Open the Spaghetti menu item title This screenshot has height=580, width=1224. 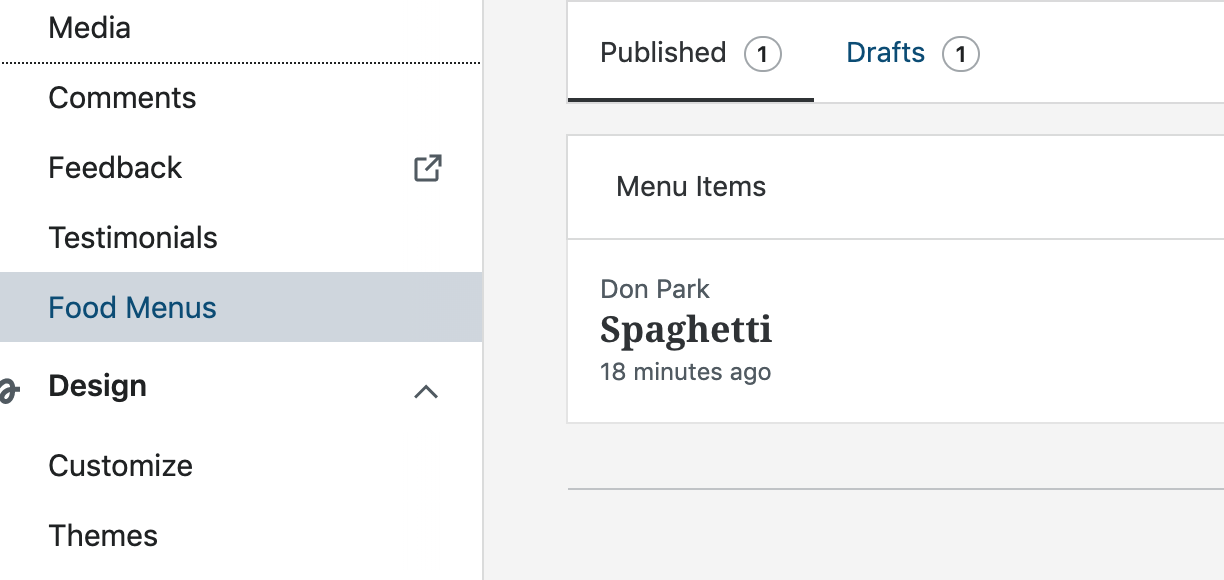[x=686, y=330]
